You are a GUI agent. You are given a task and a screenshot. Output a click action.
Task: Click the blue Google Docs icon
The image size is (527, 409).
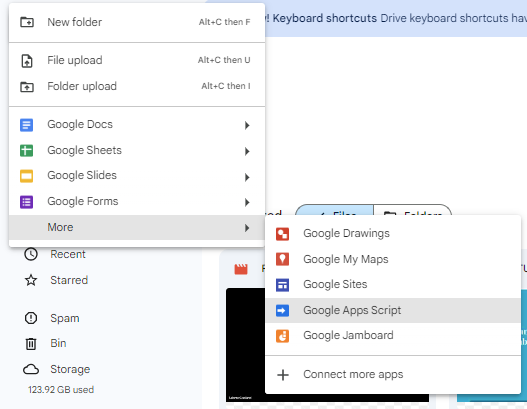coord(27,125)
